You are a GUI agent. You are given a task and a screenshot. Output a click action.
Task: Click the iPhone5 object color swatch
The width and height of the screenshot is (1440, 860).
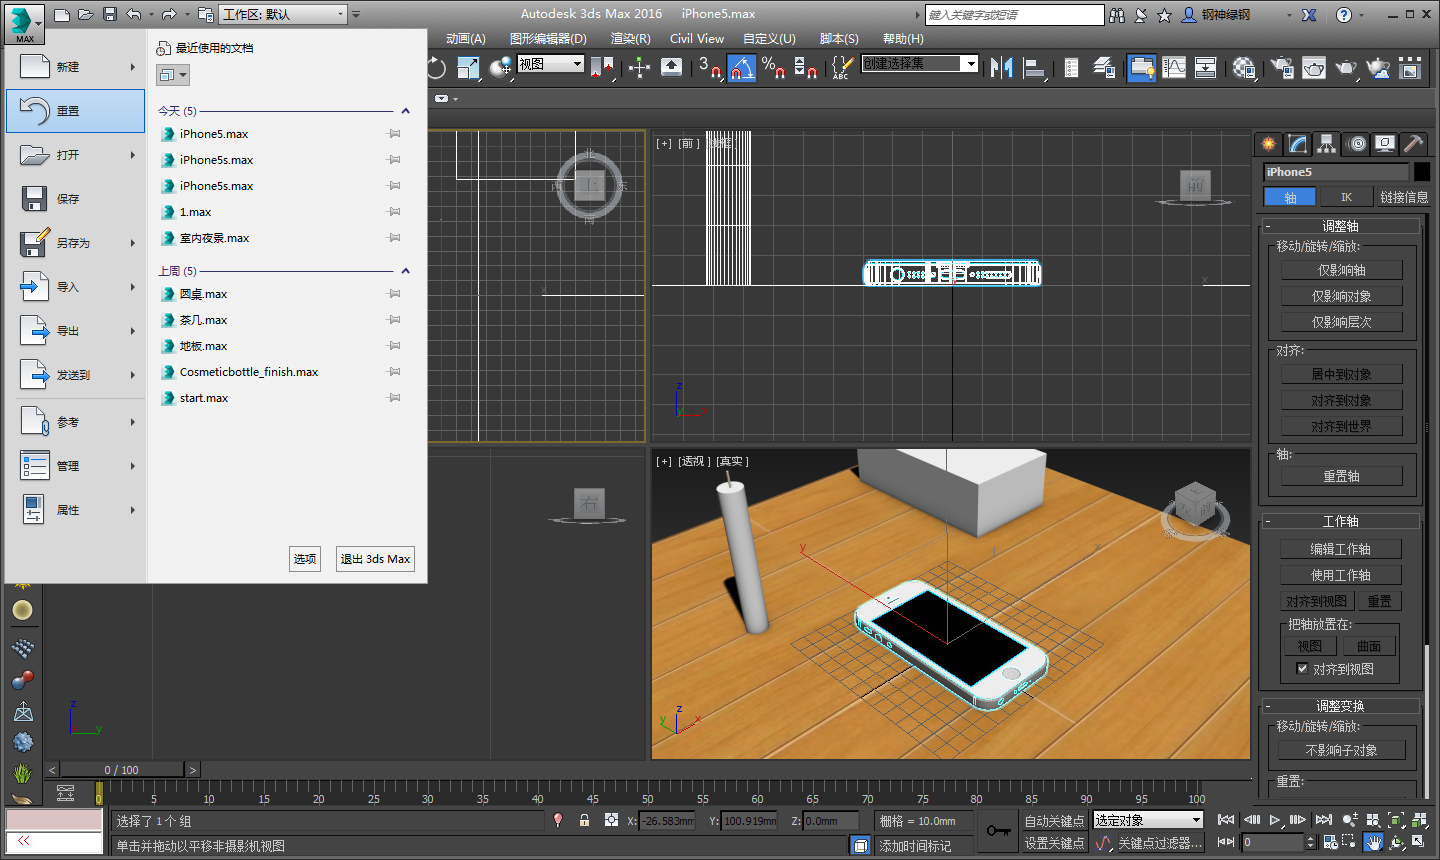tap(1422, 172)
